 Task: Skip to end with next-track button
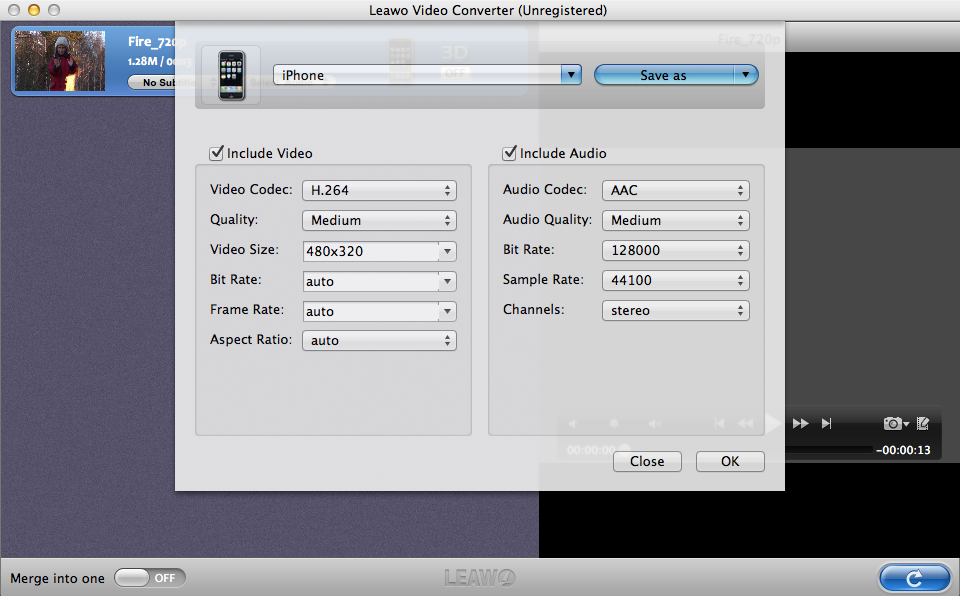click(827, 423)
